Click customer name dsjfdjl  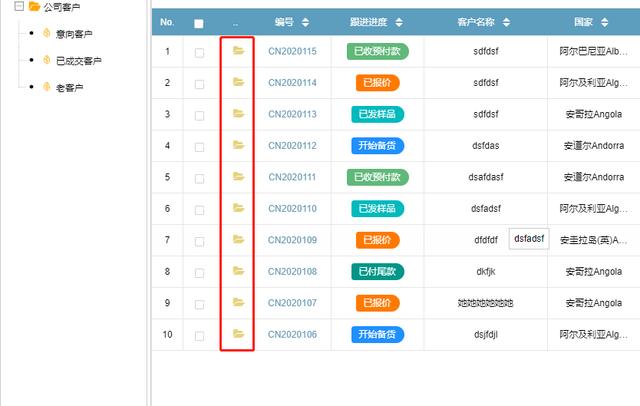pyautogui.click(x=486, y=334)
